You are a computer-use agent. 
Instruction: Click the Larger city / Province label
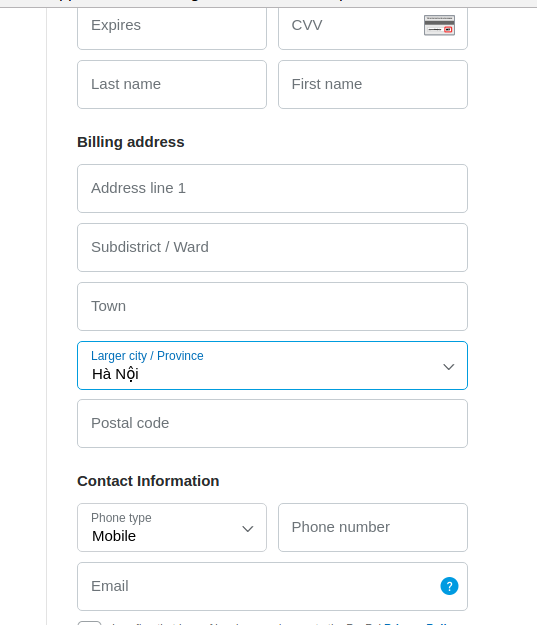click(147, 356)
